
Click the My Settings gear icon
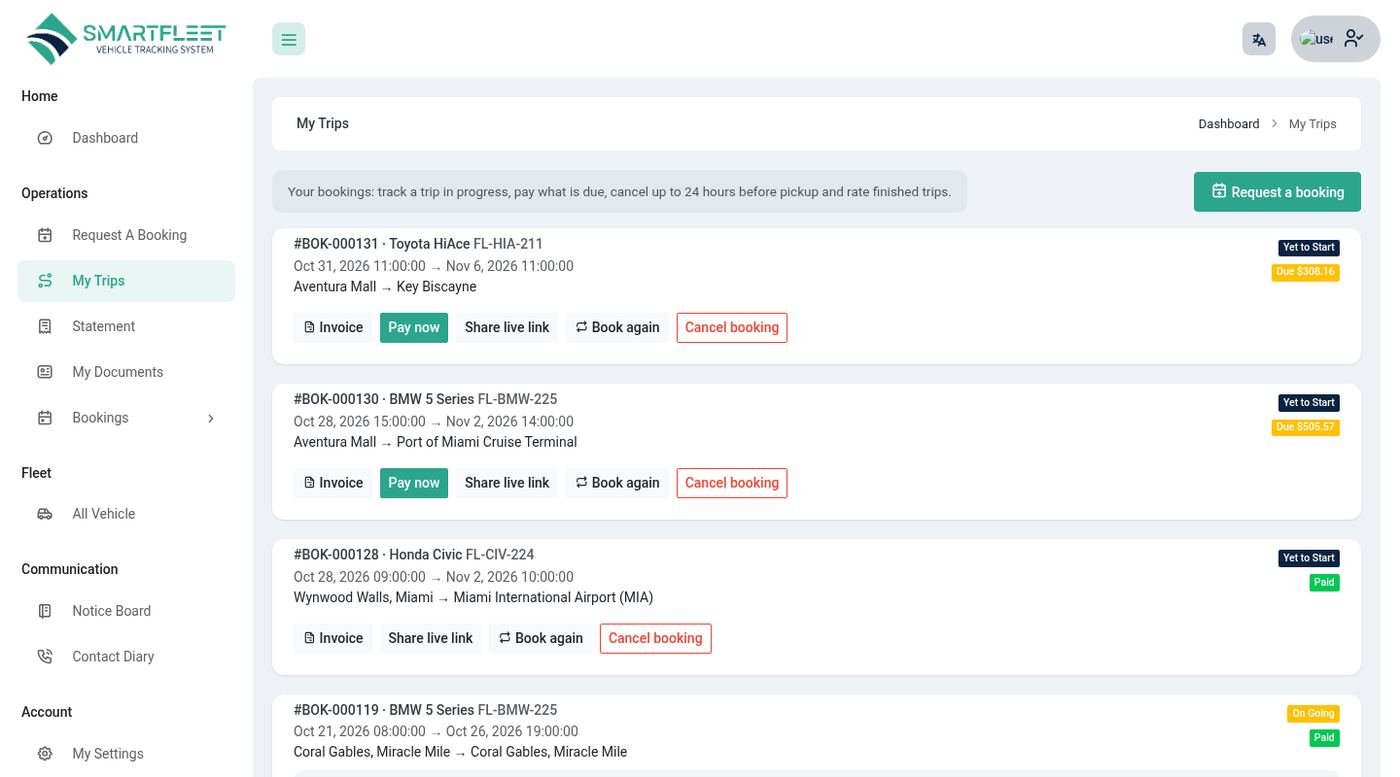(45, 754)
